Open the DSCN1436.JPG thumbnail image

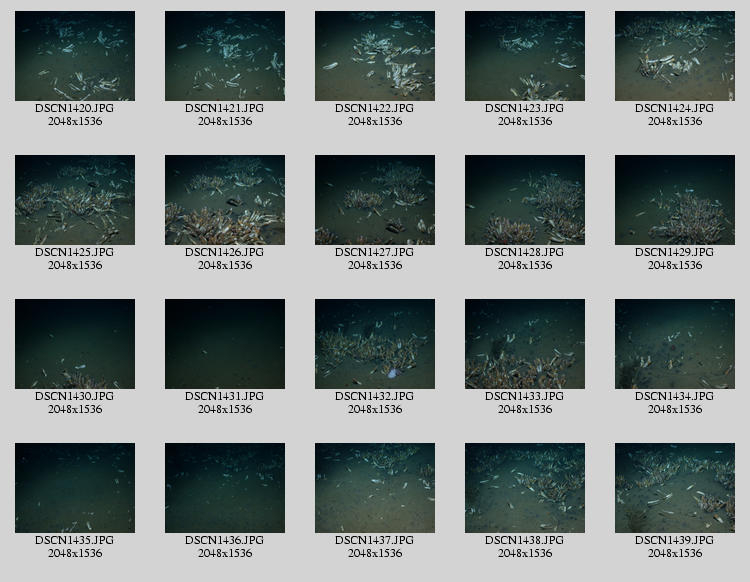click(225, 488)
